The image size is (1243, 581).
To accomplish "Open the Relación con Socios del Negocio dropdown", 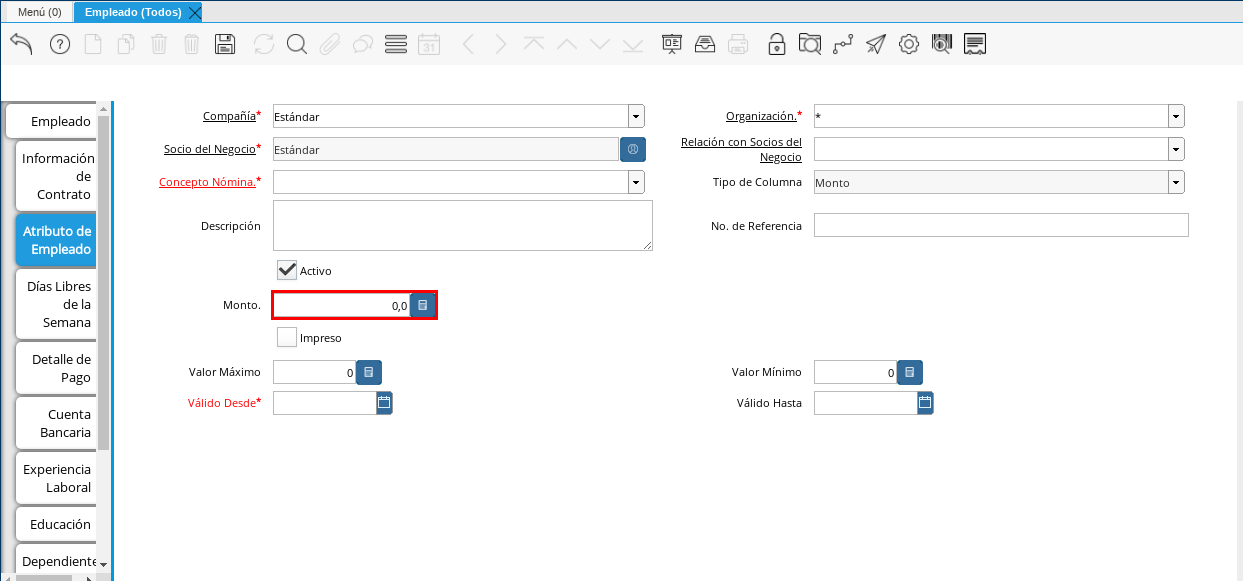I will [1176, 149].
